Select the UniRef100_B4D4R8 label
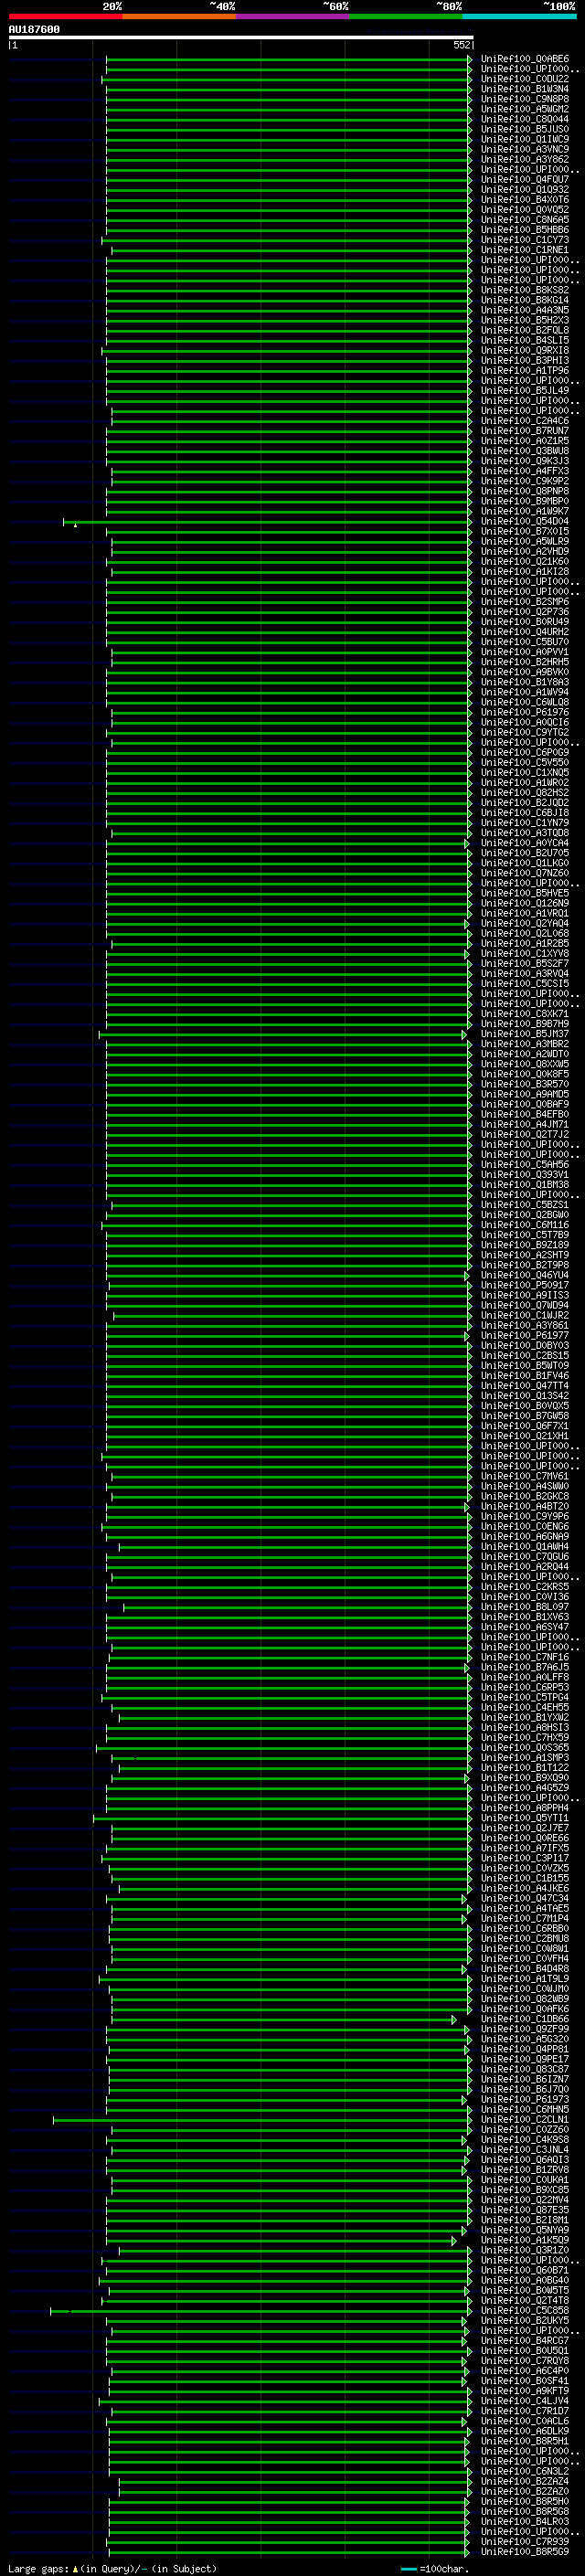 click(x=525, y=1969)
